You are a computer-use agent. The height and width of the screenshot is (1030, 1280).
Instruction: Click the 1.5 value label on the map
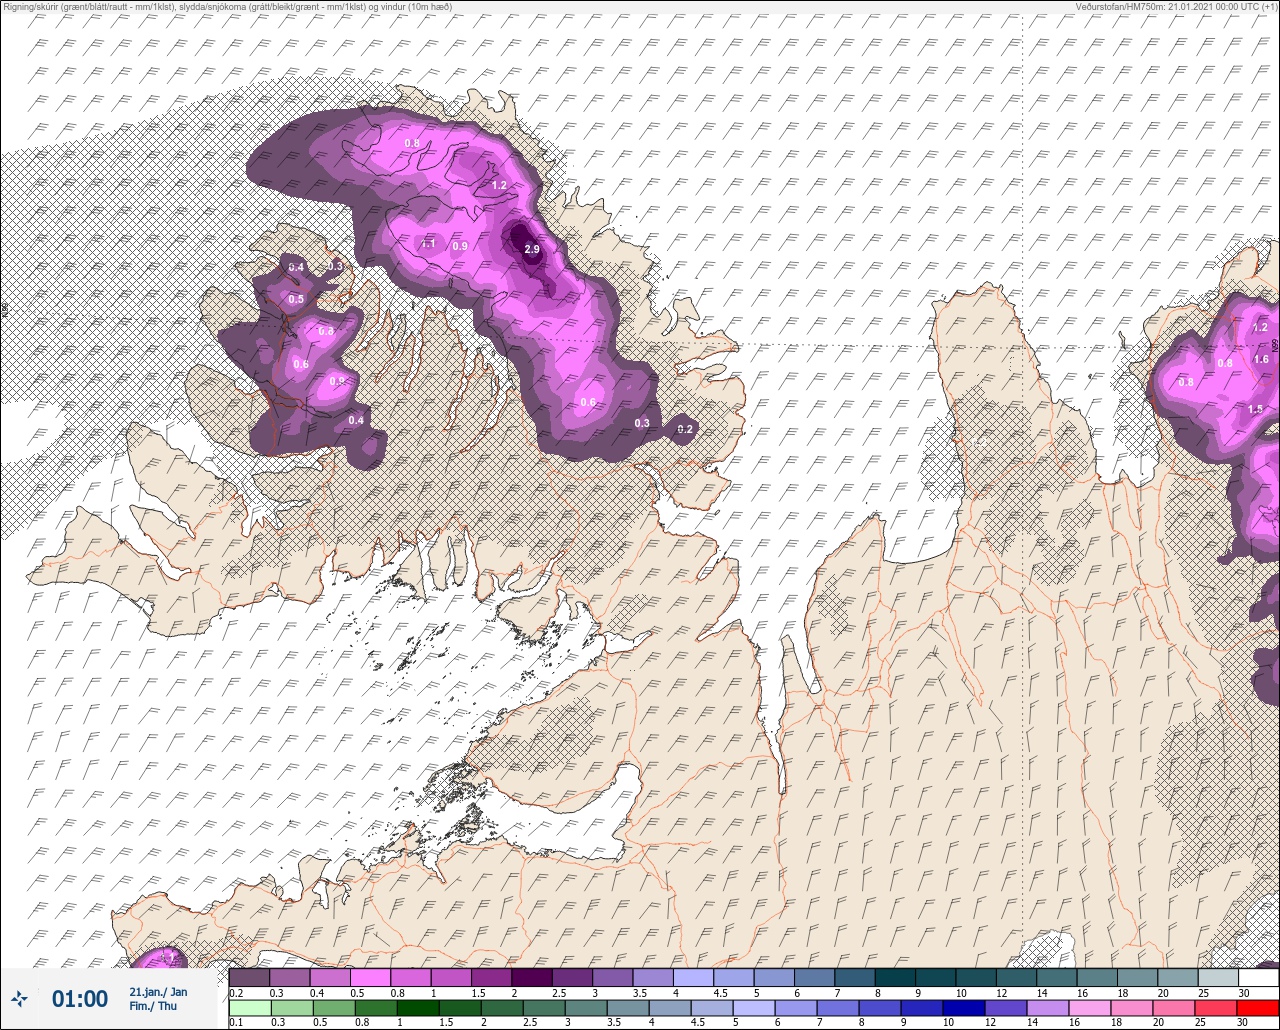click(1255, 409)
